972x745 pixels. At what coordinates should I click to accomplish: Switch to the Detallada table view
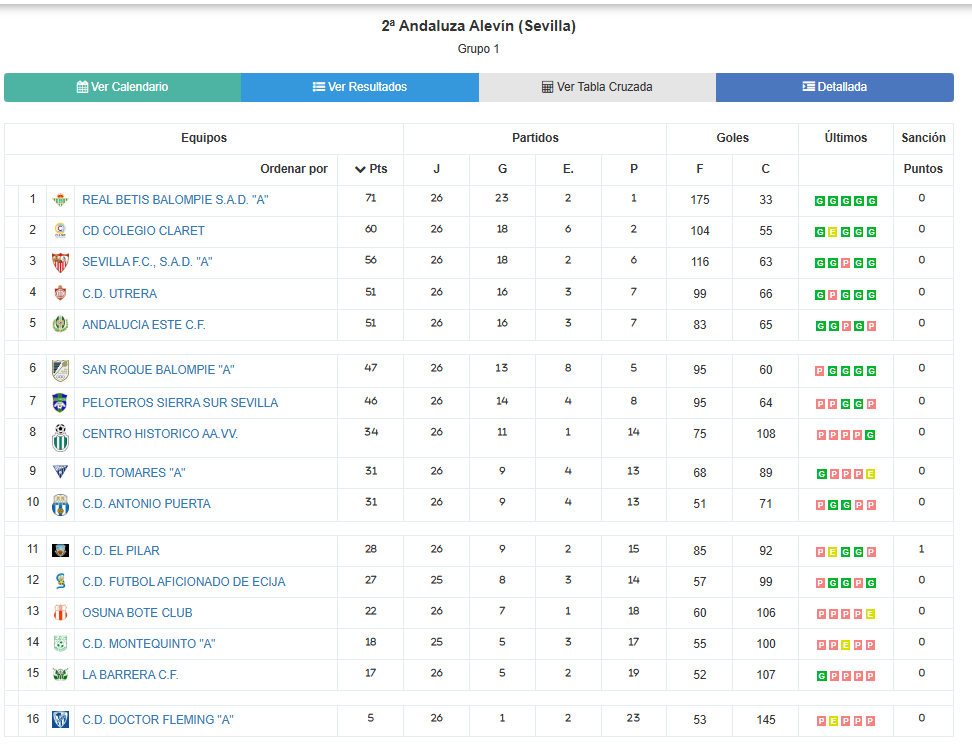click(x=834, y=87)
